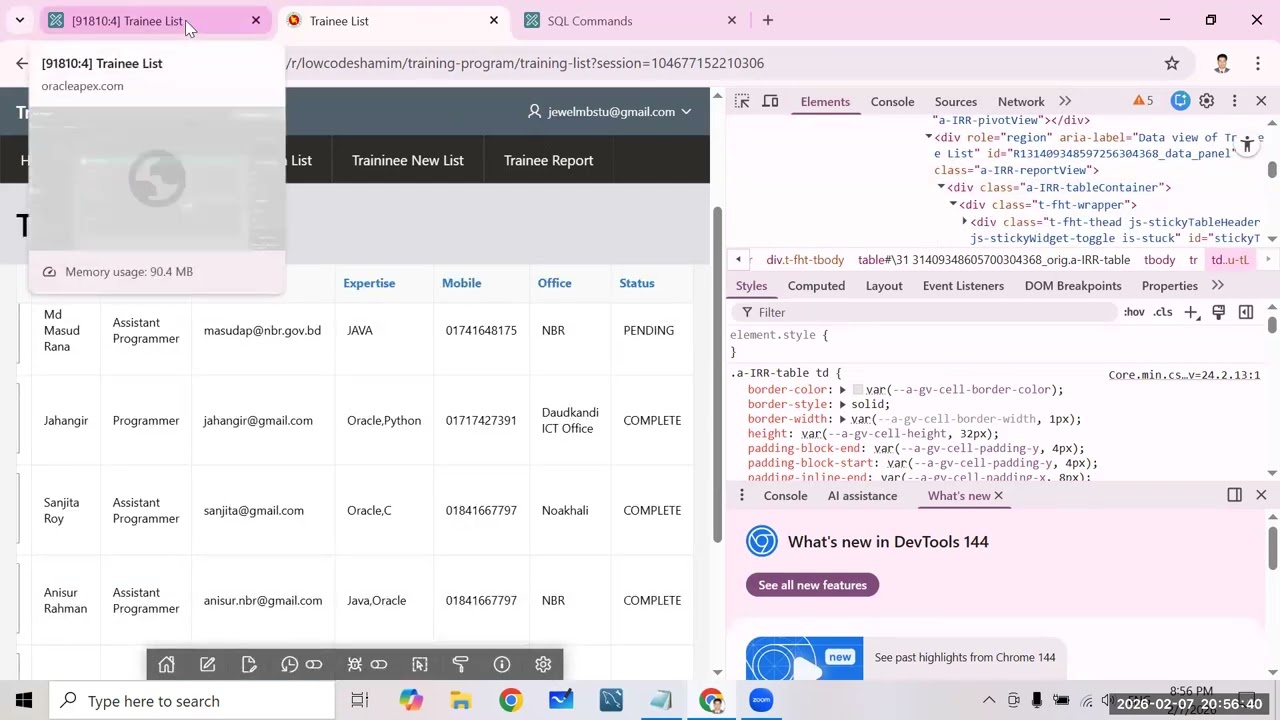Switch to the Sources tab
This screenshot has width=1280, height=720.
955,101
